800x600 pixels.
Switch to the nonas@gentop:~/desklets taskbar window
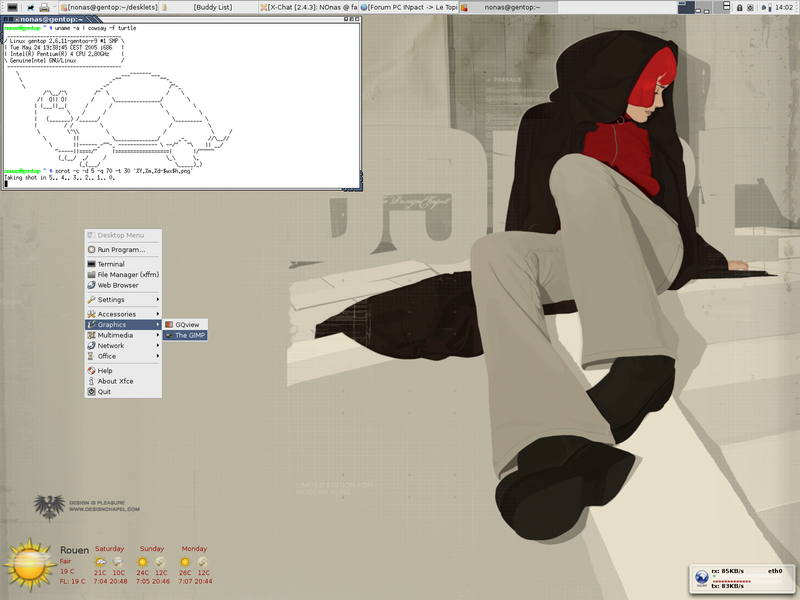coord(109,7)
